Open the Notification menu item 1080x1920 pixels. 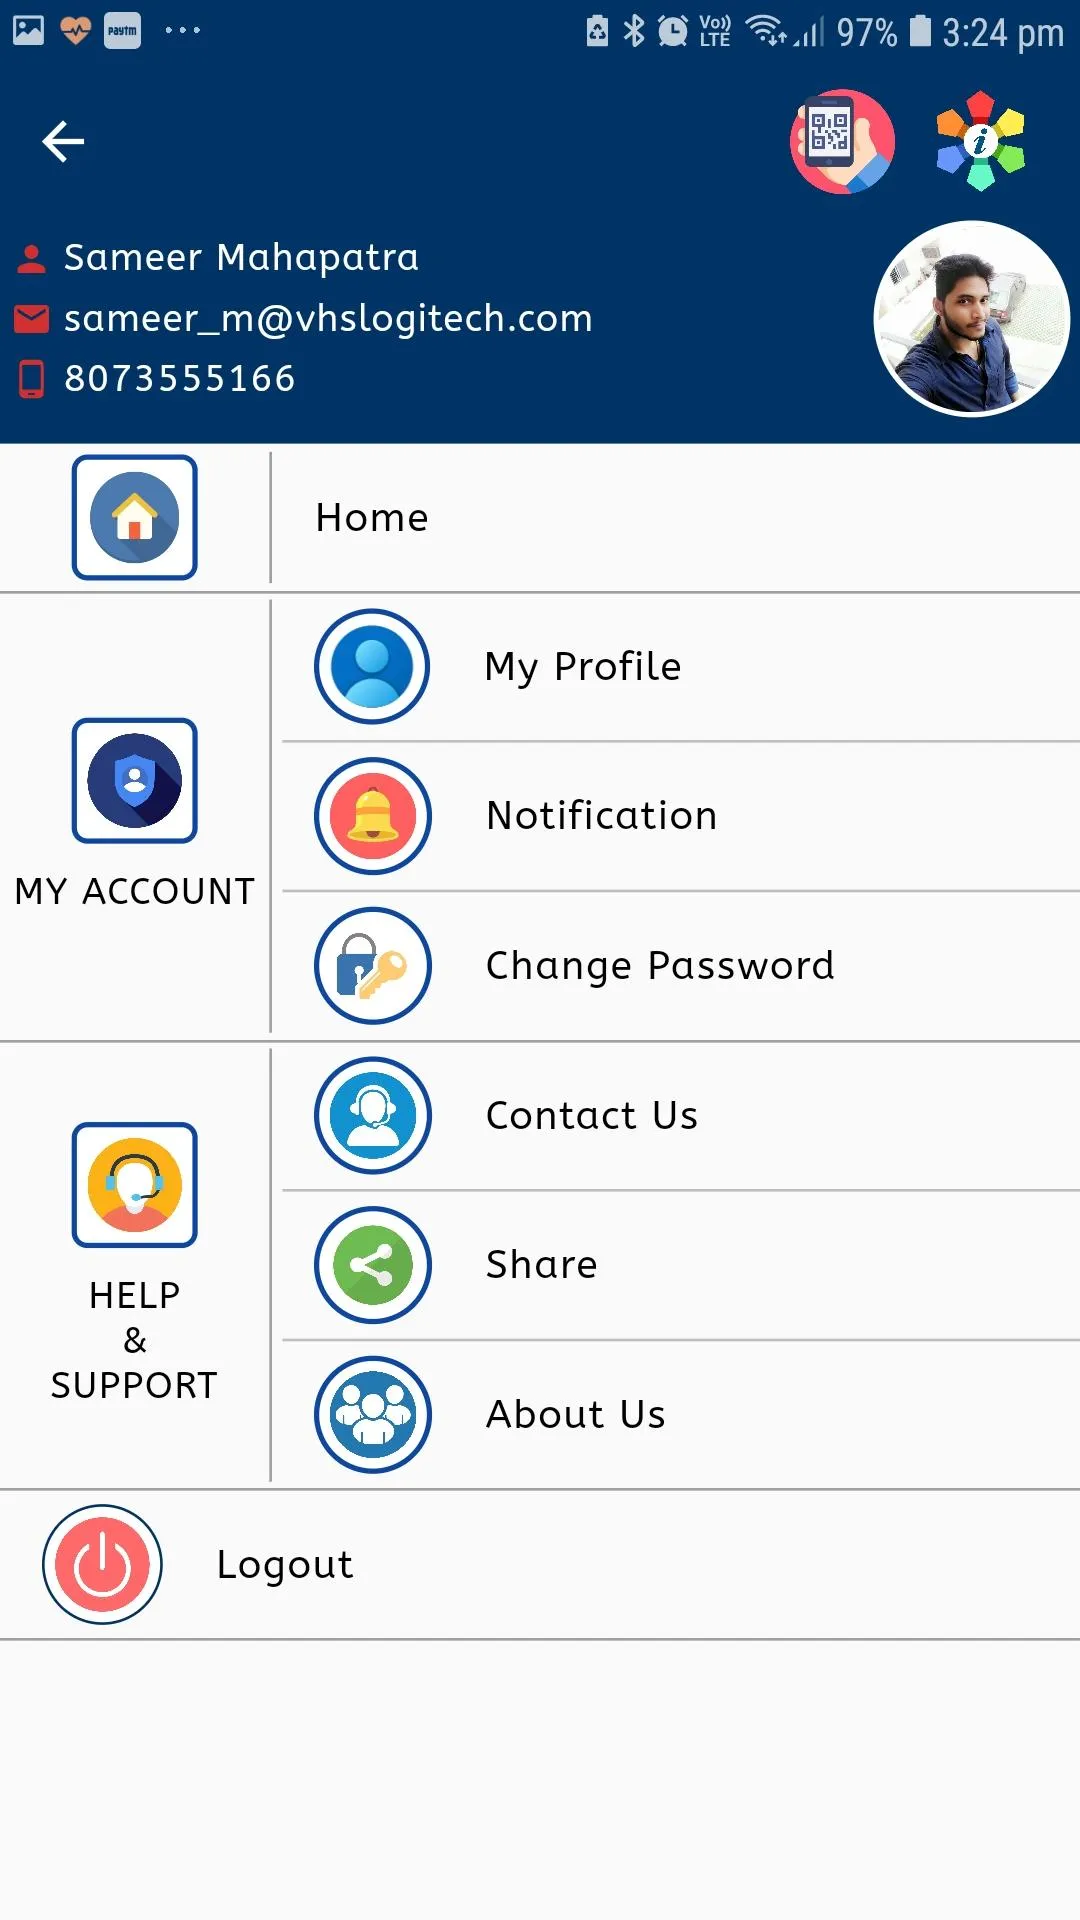click(601, 816)
